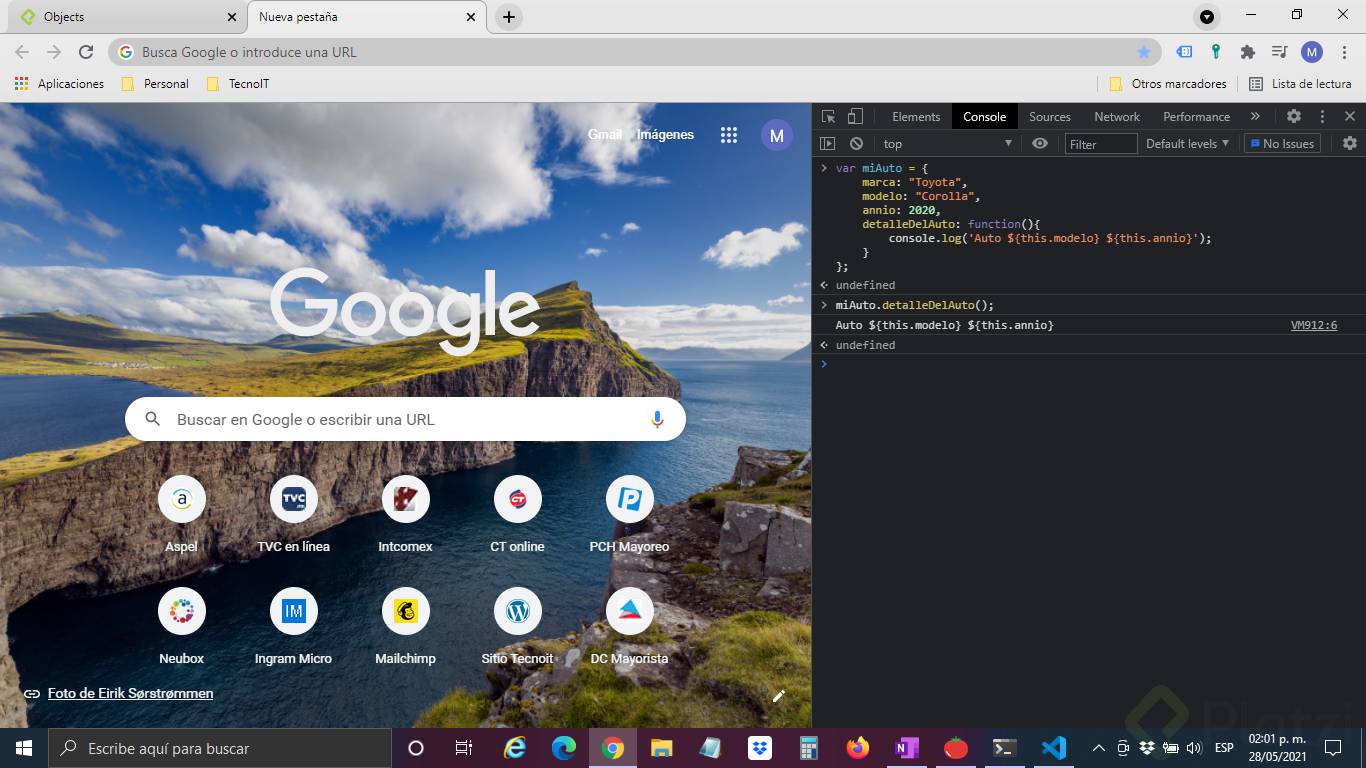Click the address bar URL field
1366x768 pixels.
click(635, 52)
